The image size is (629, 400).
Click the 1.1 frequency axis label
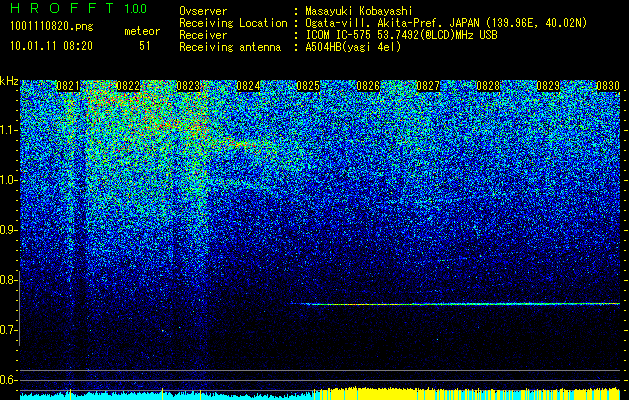[8, 130]
